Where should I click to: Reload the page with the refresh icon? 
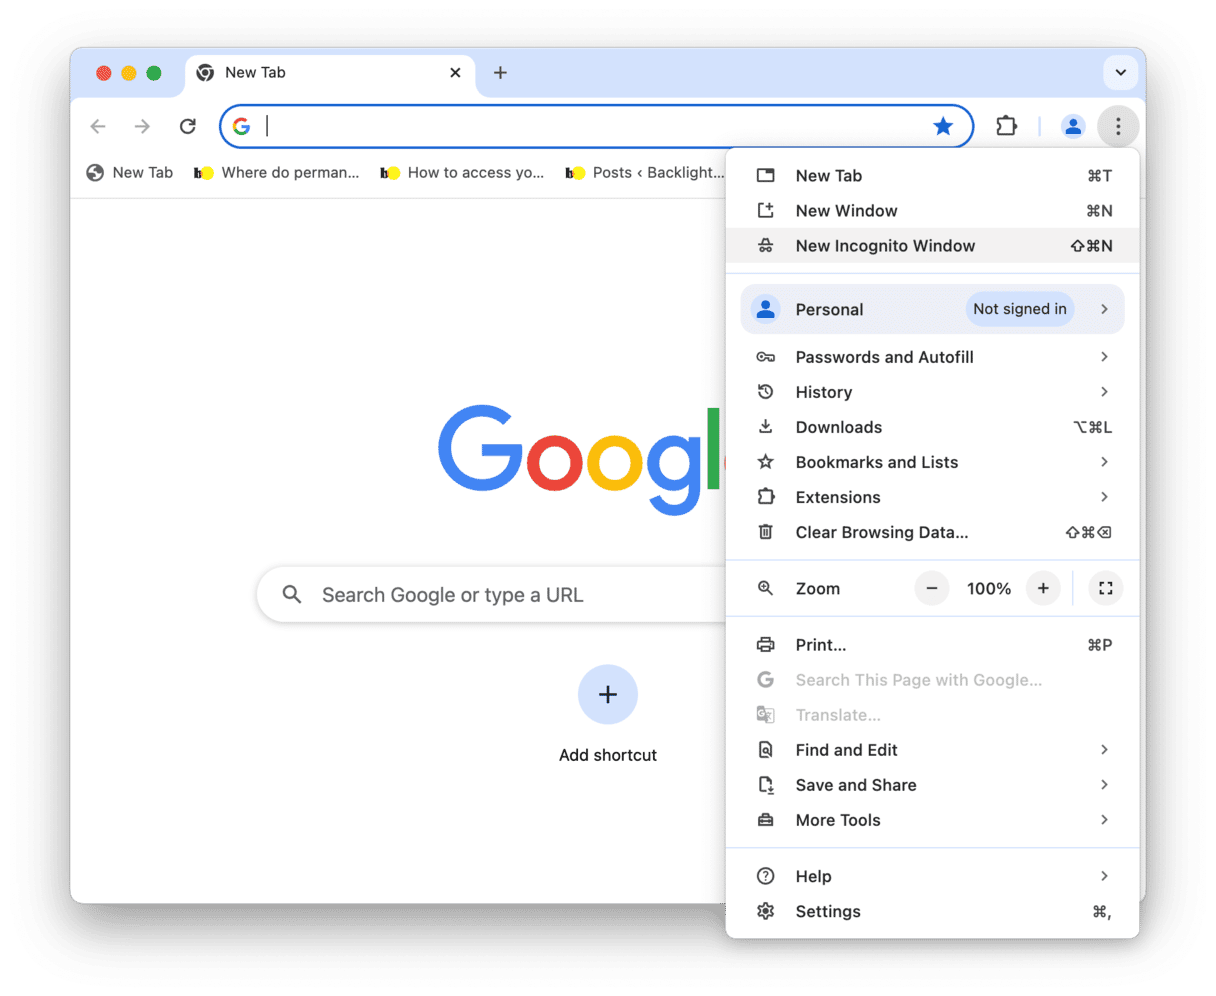coord(187,126)
